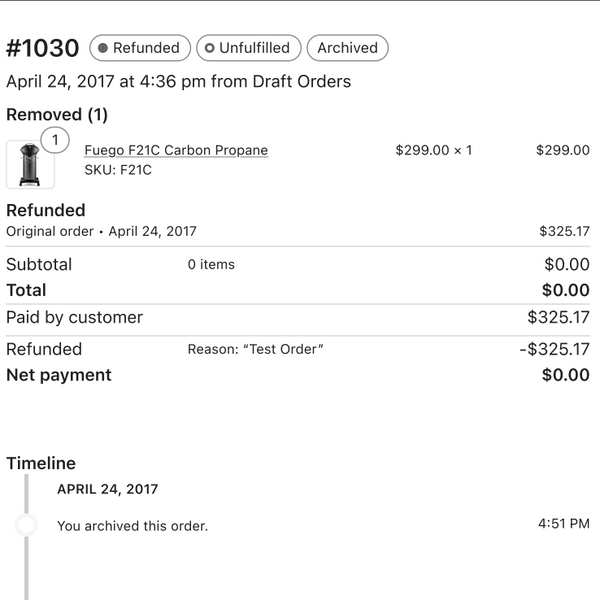Click the "You archived this order." event

[x=132, y=526]
